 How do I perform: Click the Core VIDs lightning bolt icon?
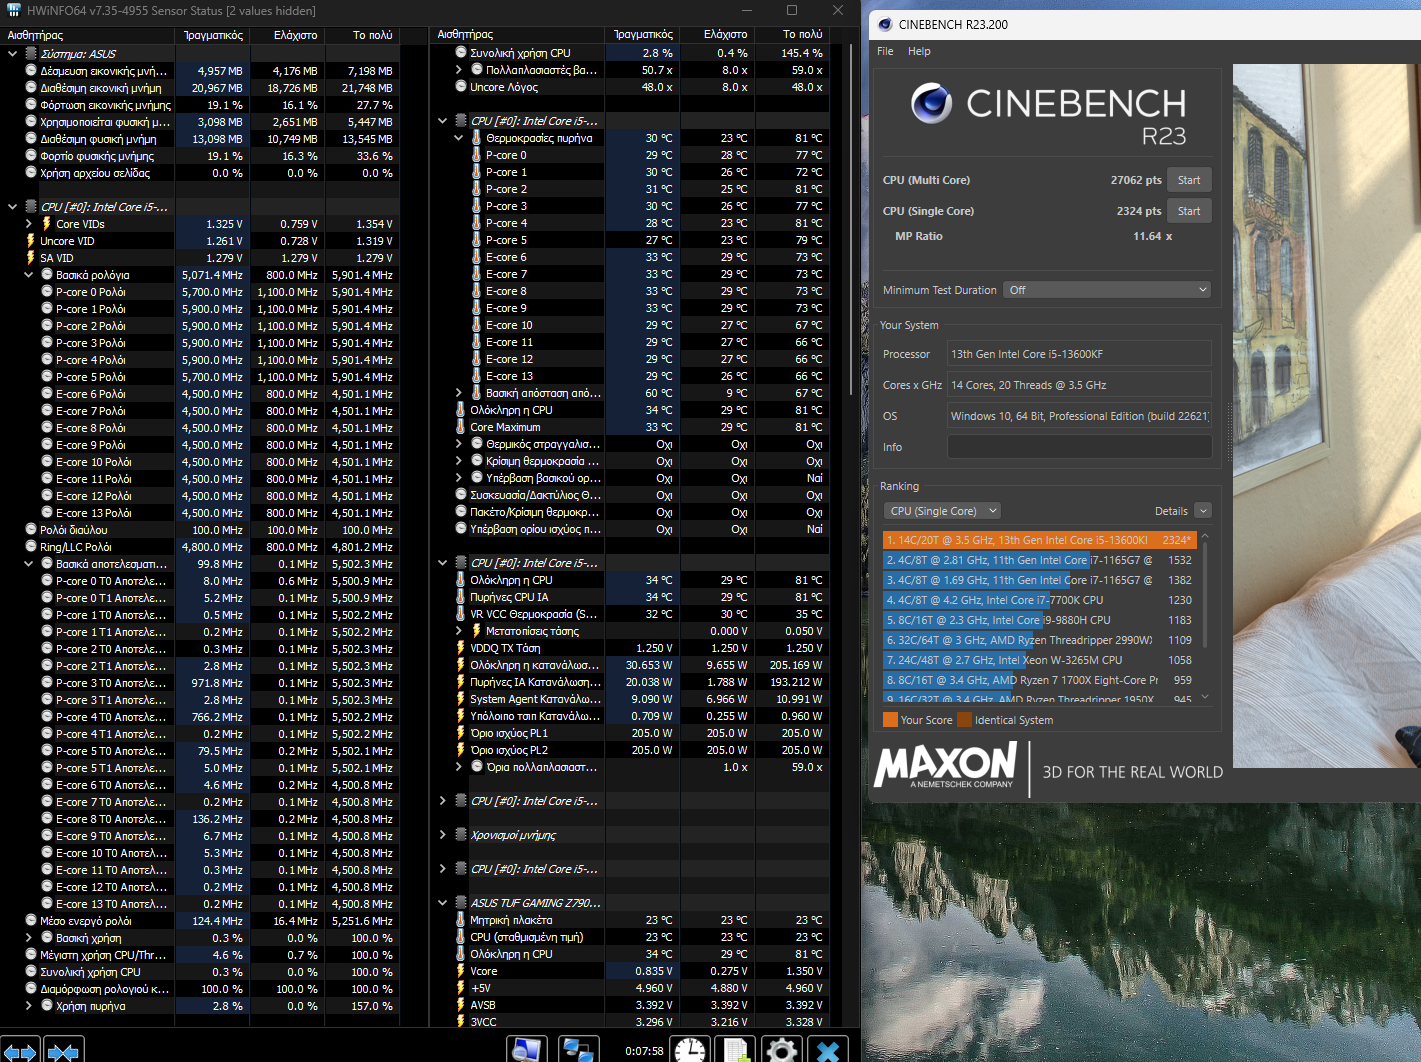point(46,224)
